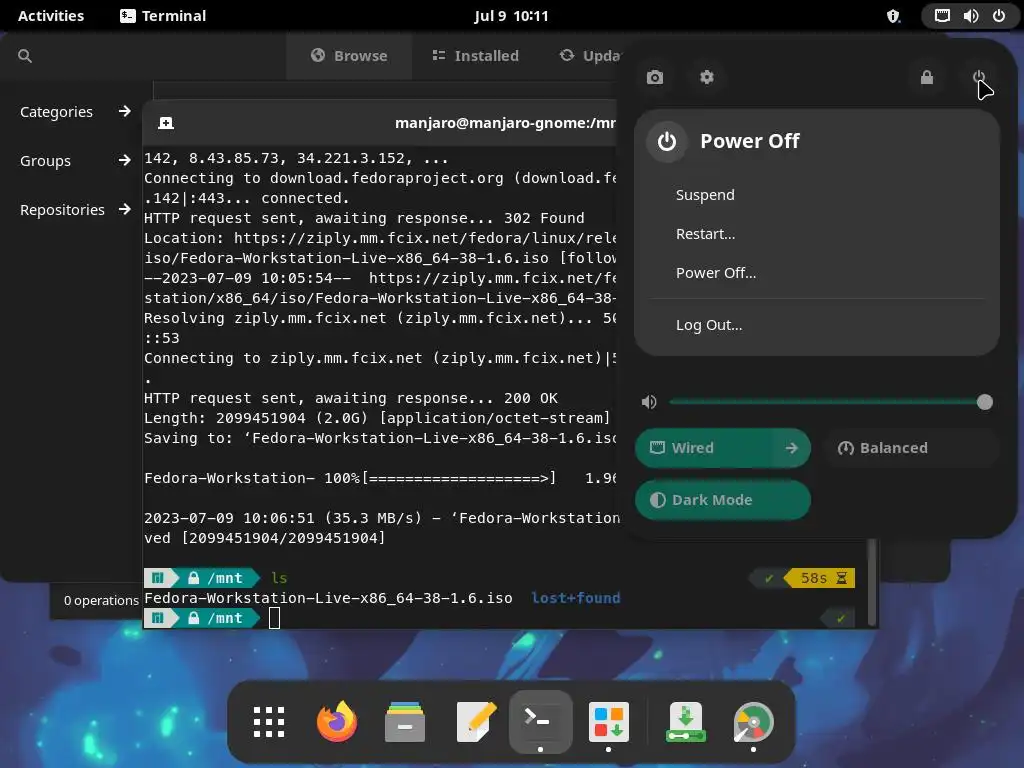Screen dimensions: 1024x768
Task: Open Files manager from dock
Action: coord(405,722)
